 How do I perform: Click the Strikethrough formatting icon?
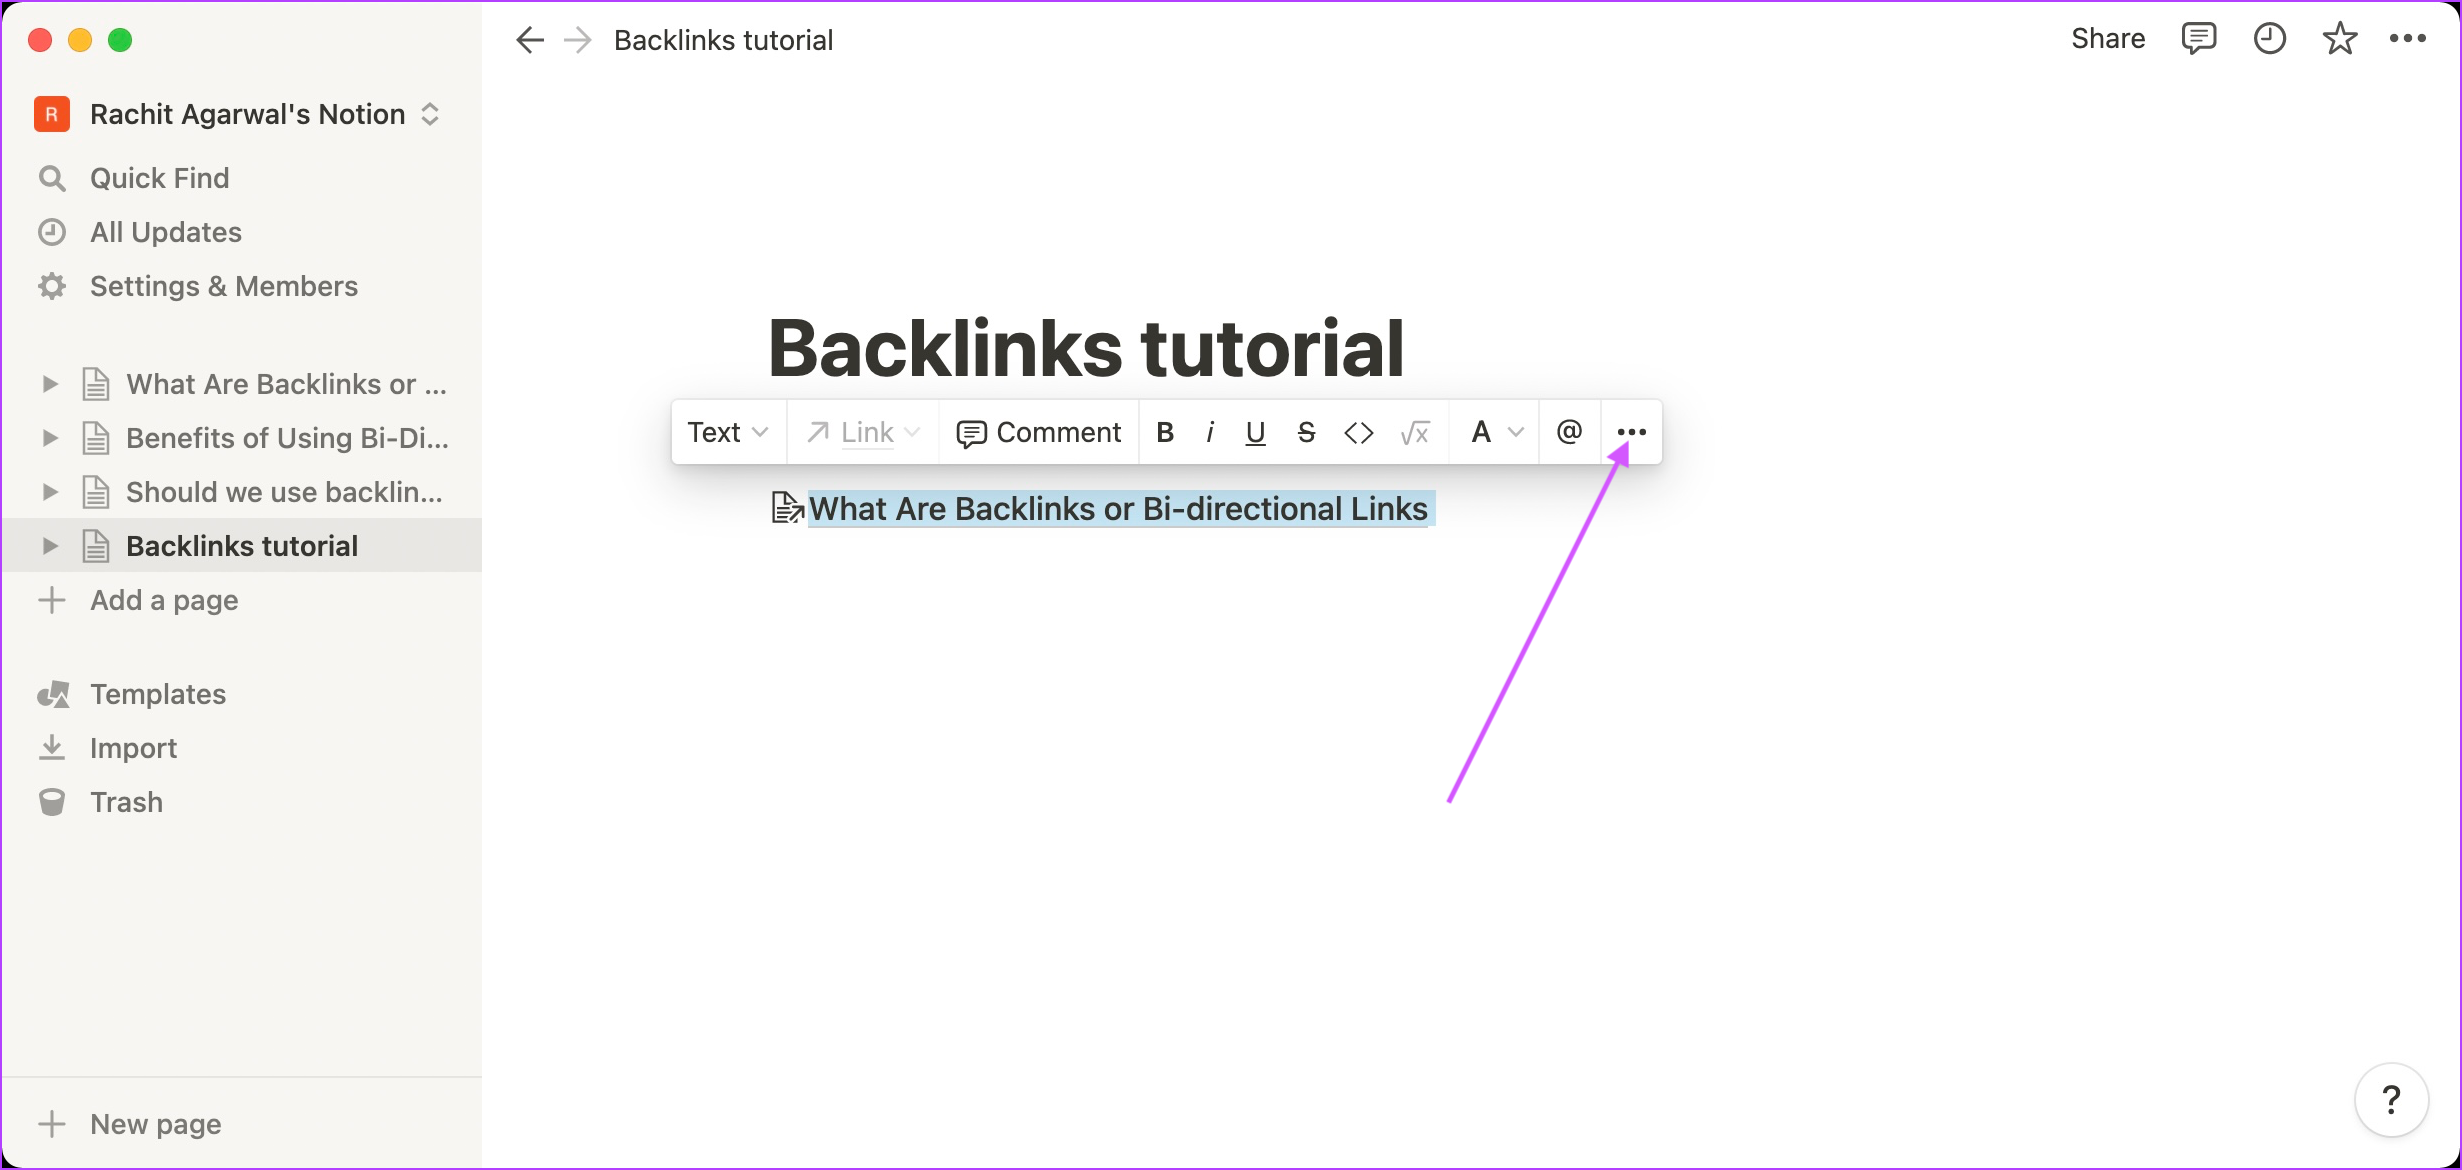1306,432
